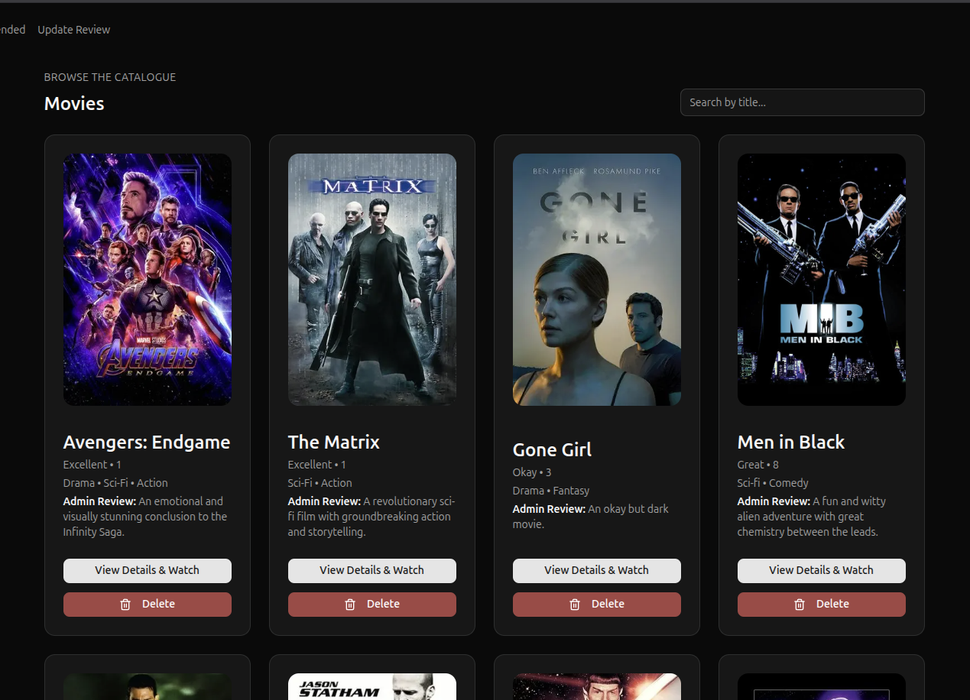This screenshot has width=970, height=700.
Task: Open View Details & Watch for Men in Black
Action: coord(821,570)
